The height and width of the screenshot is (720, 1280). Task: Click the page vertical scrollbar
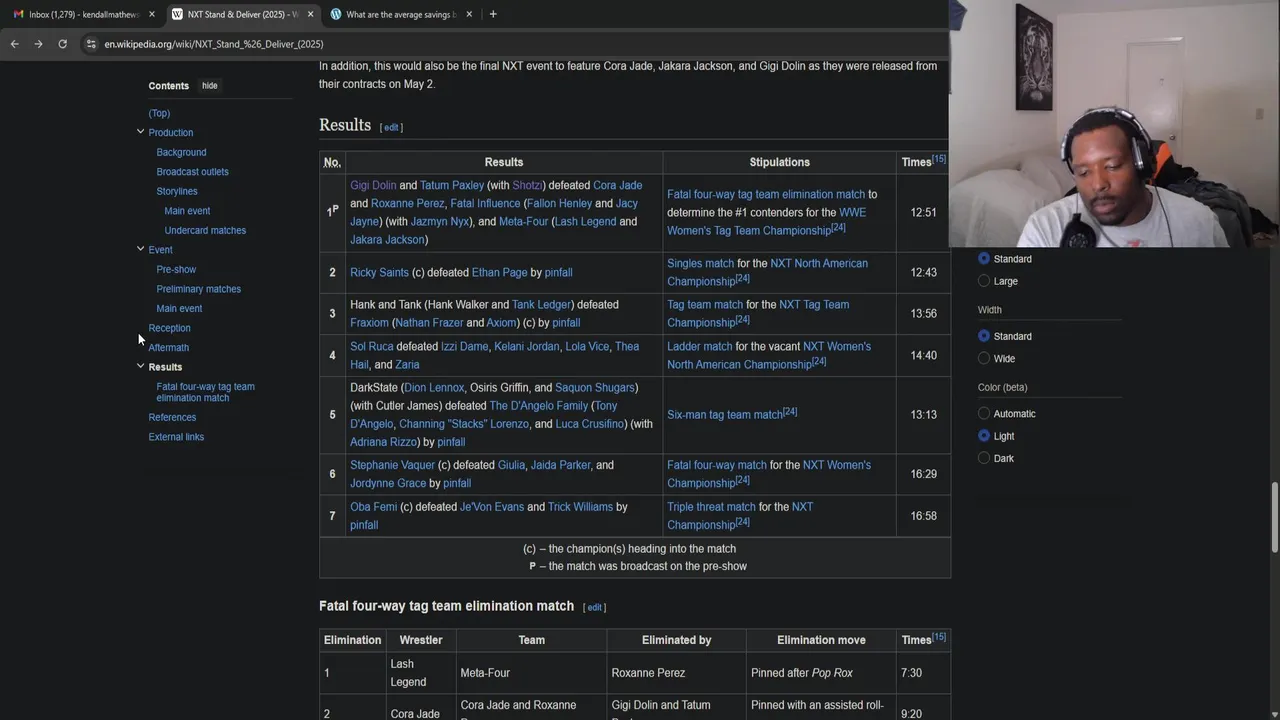click(1274, 516)
